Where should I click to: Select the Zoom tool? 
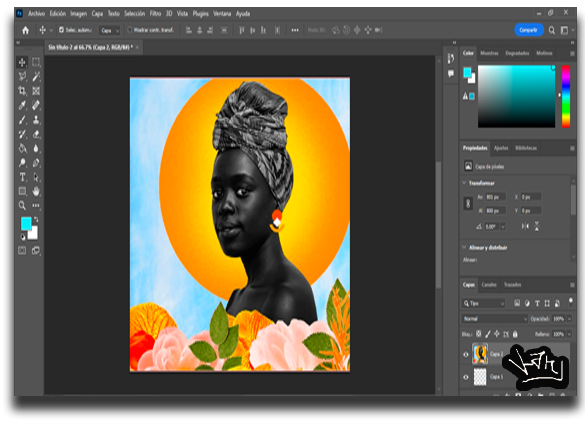pyautogui.click(x=22, y=206)
